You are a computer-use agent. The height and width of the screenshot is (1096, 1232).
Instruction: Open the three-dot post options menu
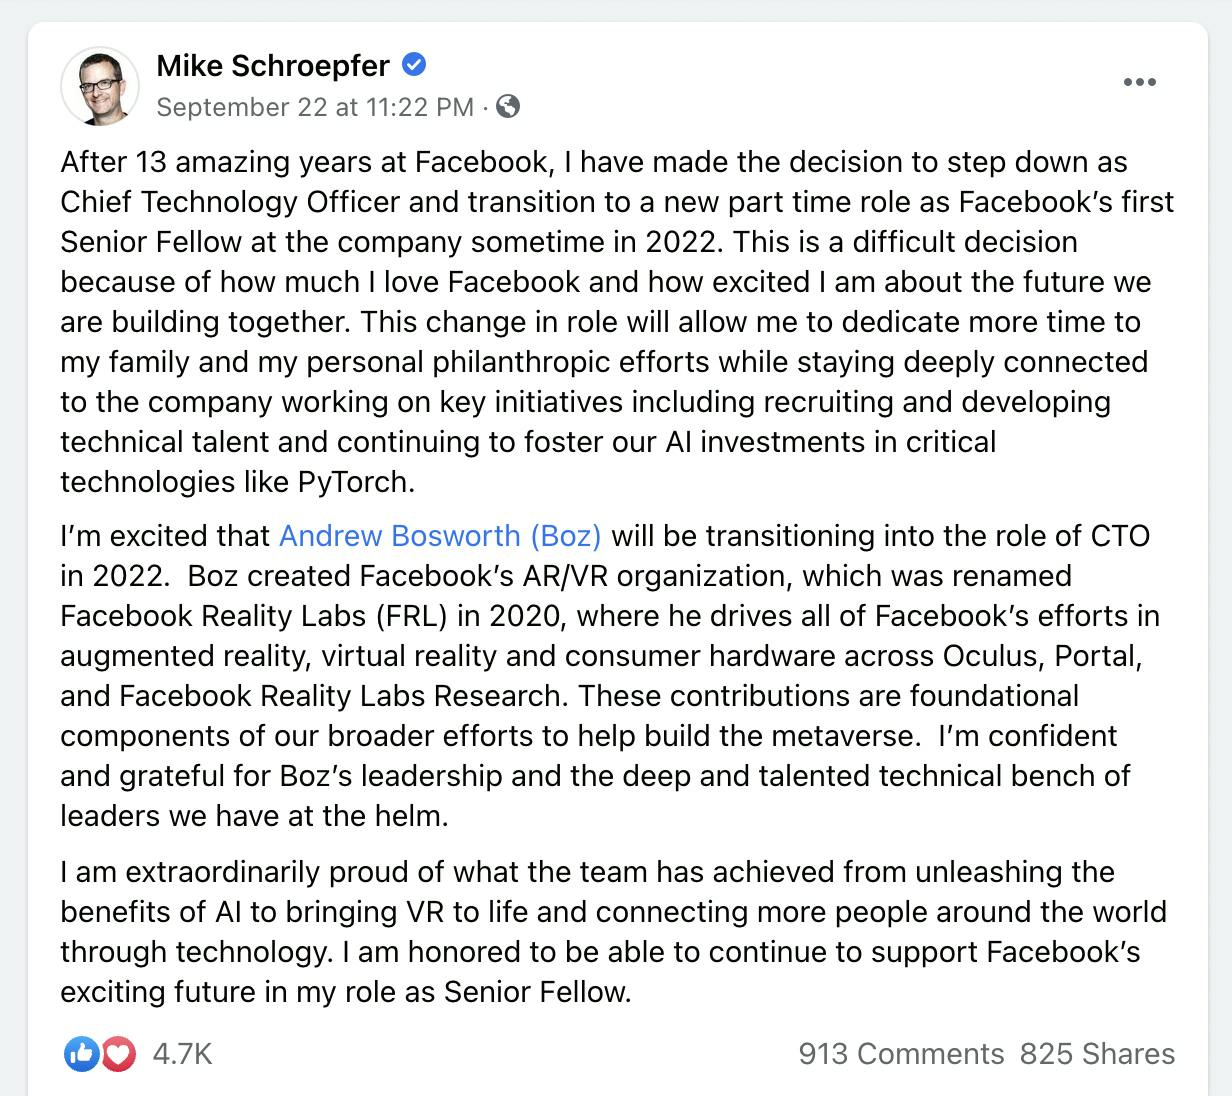[x=1139, y=82]
